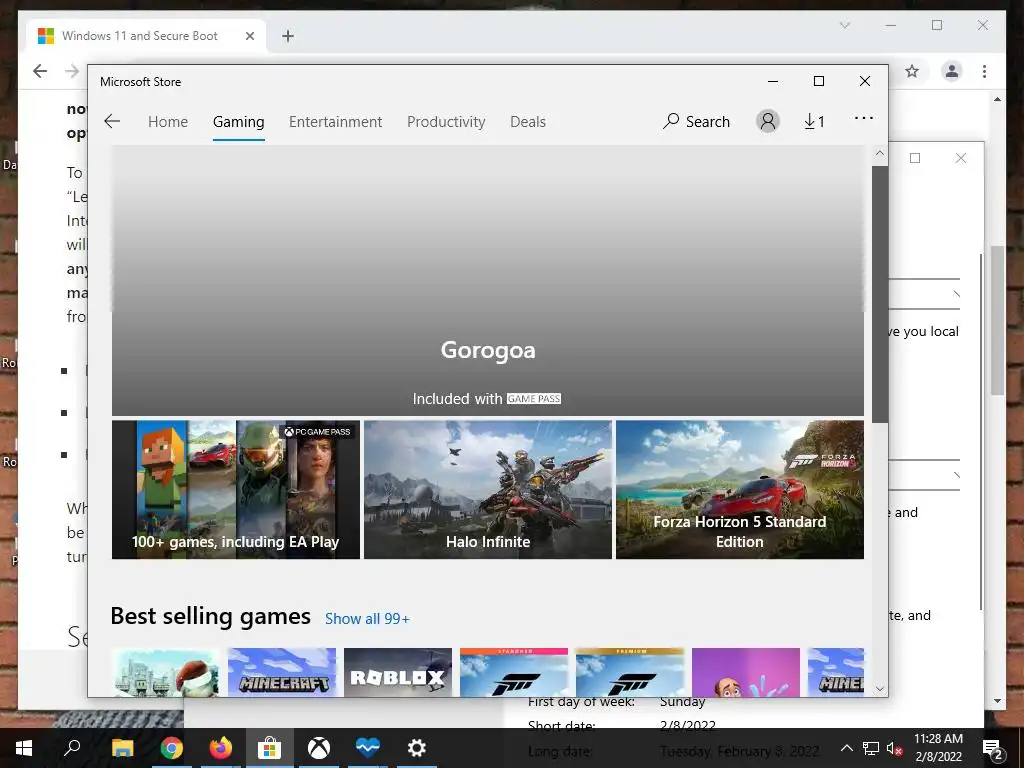
Task: Open Forza Horizon 5 Standard Edition tile
Action: coord(740,490)
